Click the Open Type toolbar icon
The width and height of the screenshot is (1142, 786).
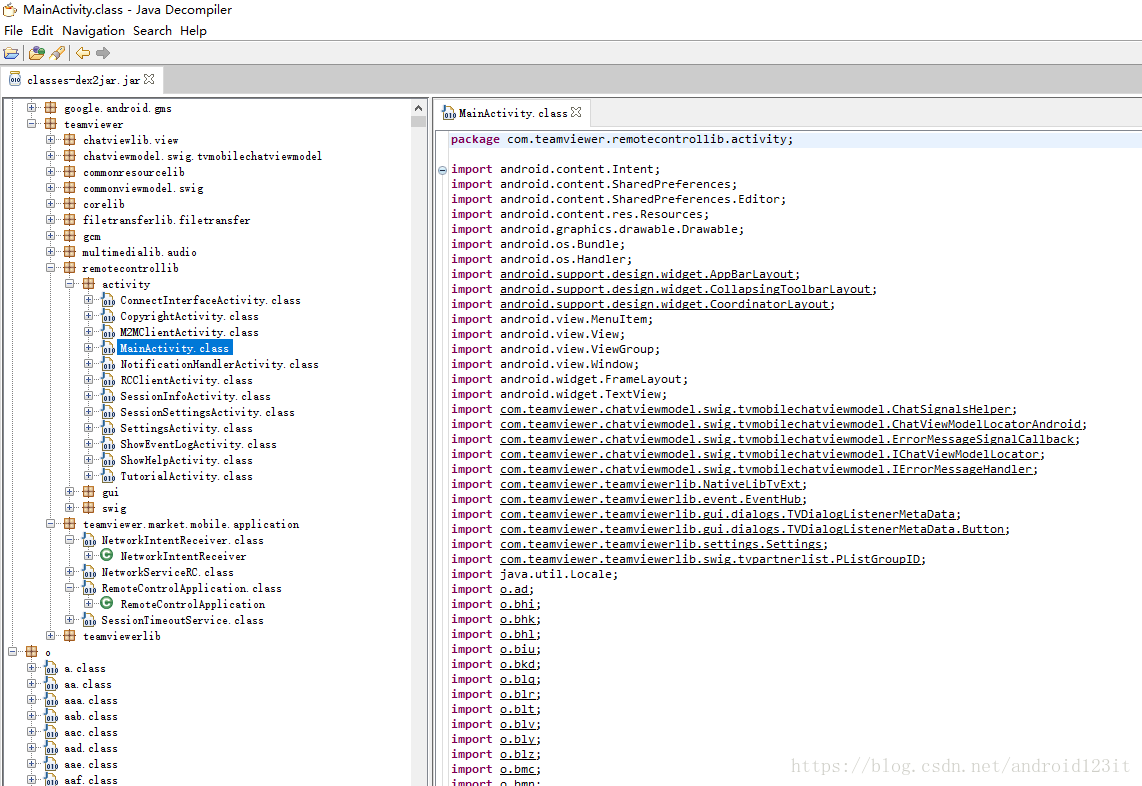tap(36, 53)
